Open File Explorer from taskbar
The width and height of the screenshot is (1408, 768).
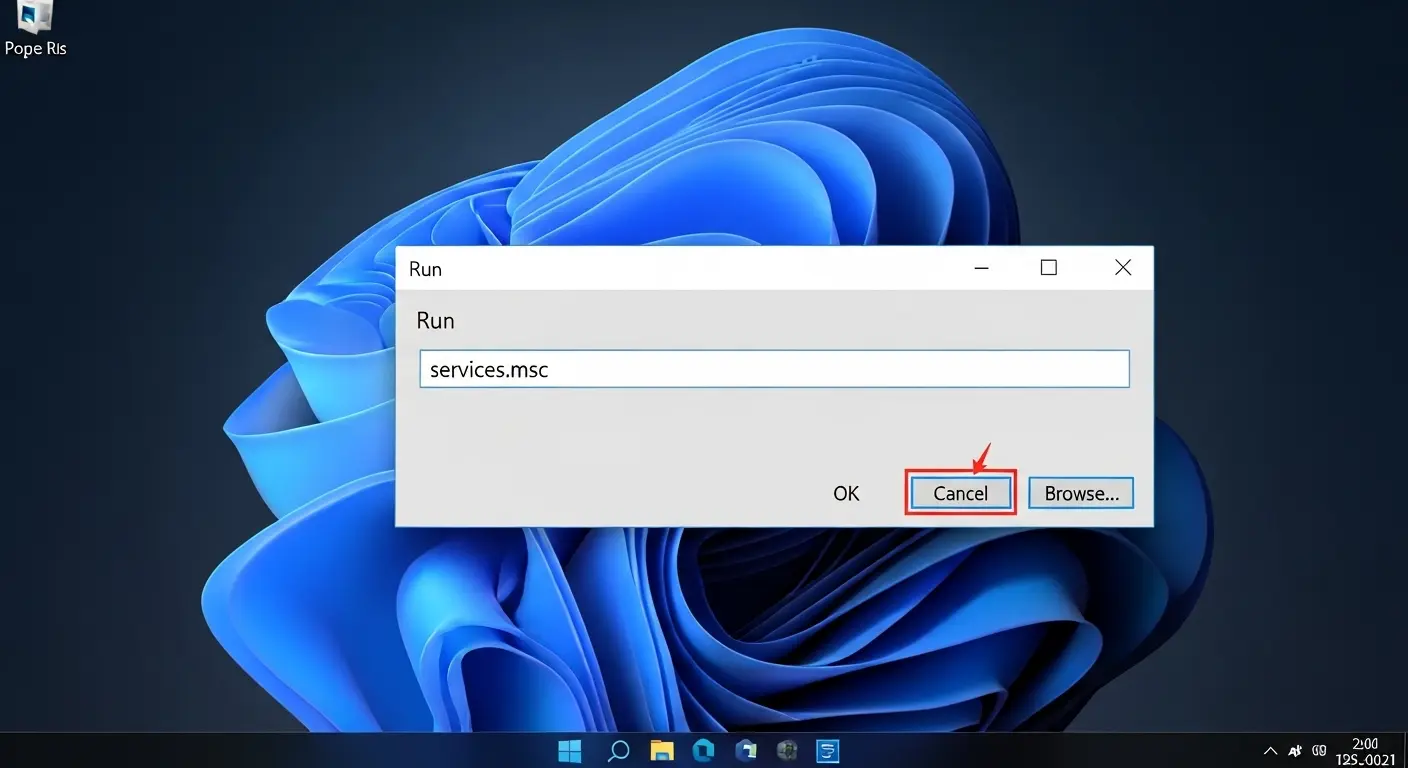[662, 750]
